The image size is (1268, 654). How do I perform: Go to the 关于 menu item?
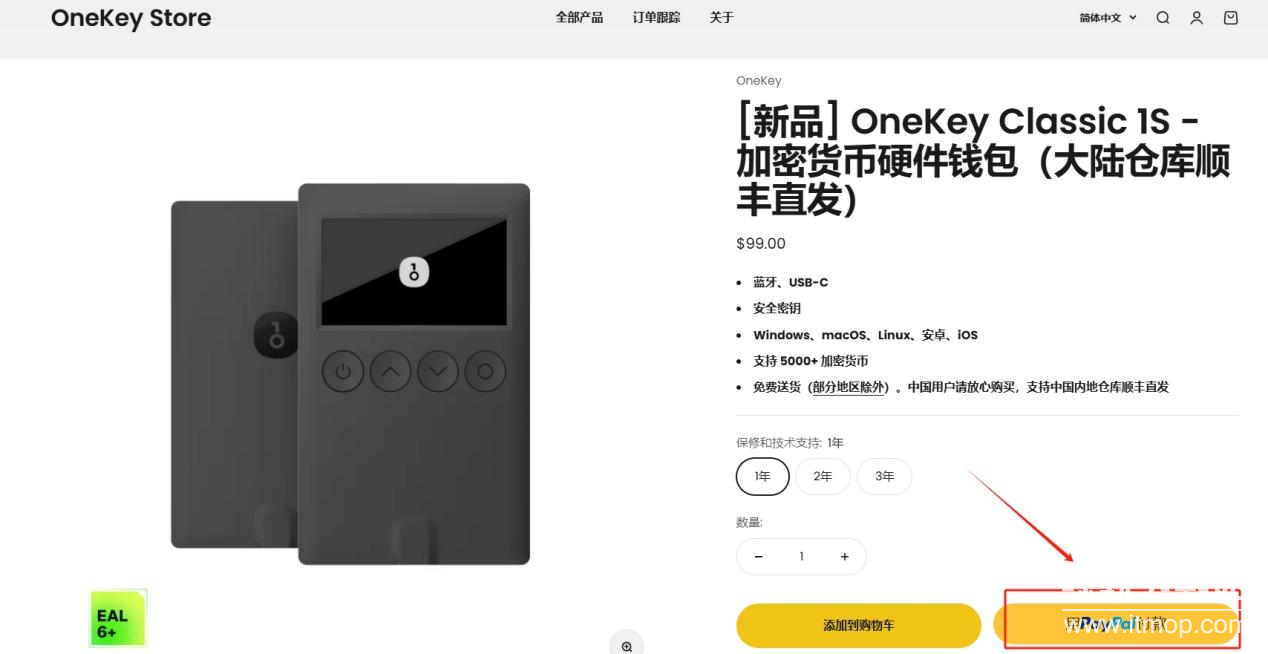722,18
